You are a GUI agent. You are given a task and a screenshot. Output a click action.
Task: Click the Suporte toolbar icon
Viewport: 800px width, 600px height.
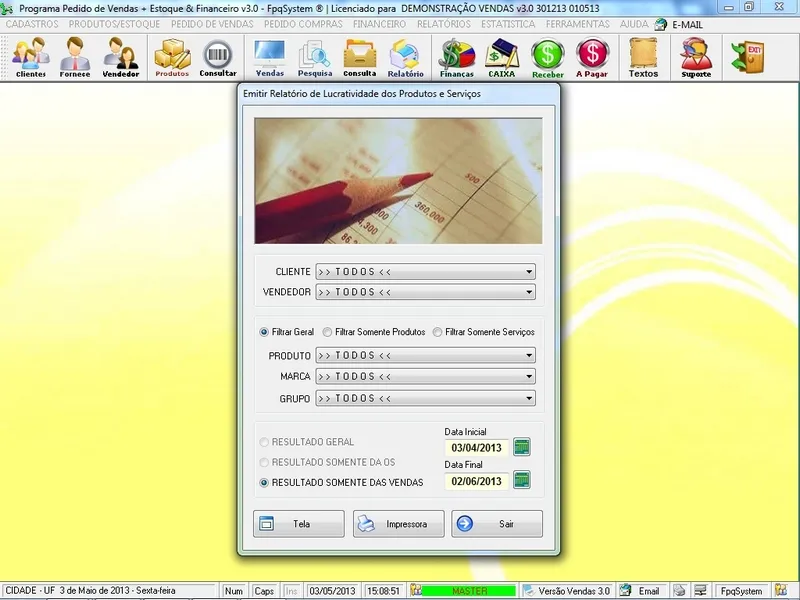click(696, 57)
